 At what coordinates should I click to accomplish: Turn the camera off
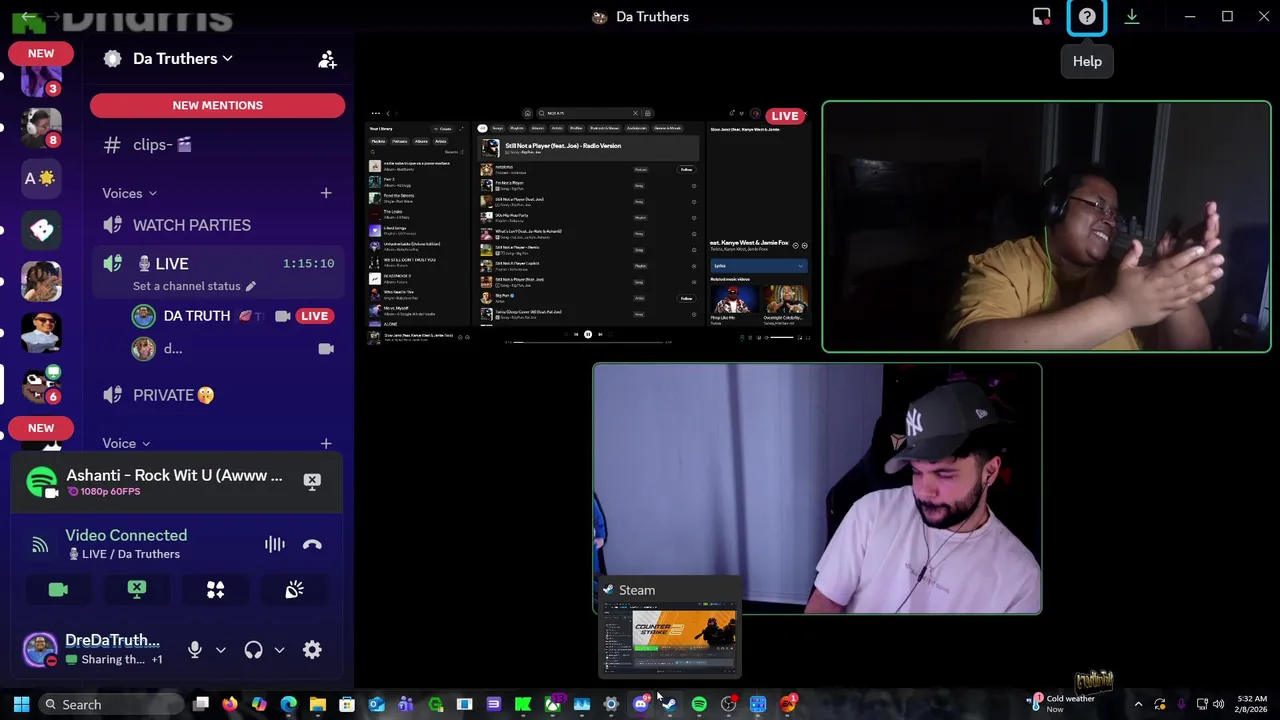click(58, 590)
